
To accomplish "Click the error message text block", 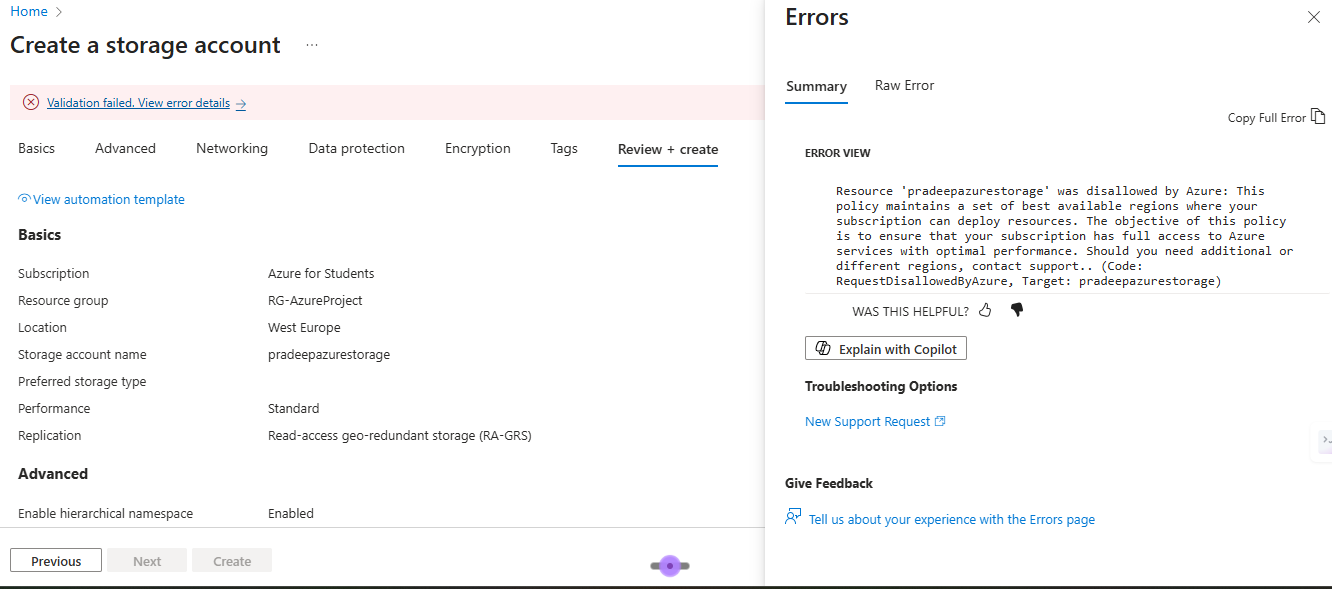I will pos(1065,236).
